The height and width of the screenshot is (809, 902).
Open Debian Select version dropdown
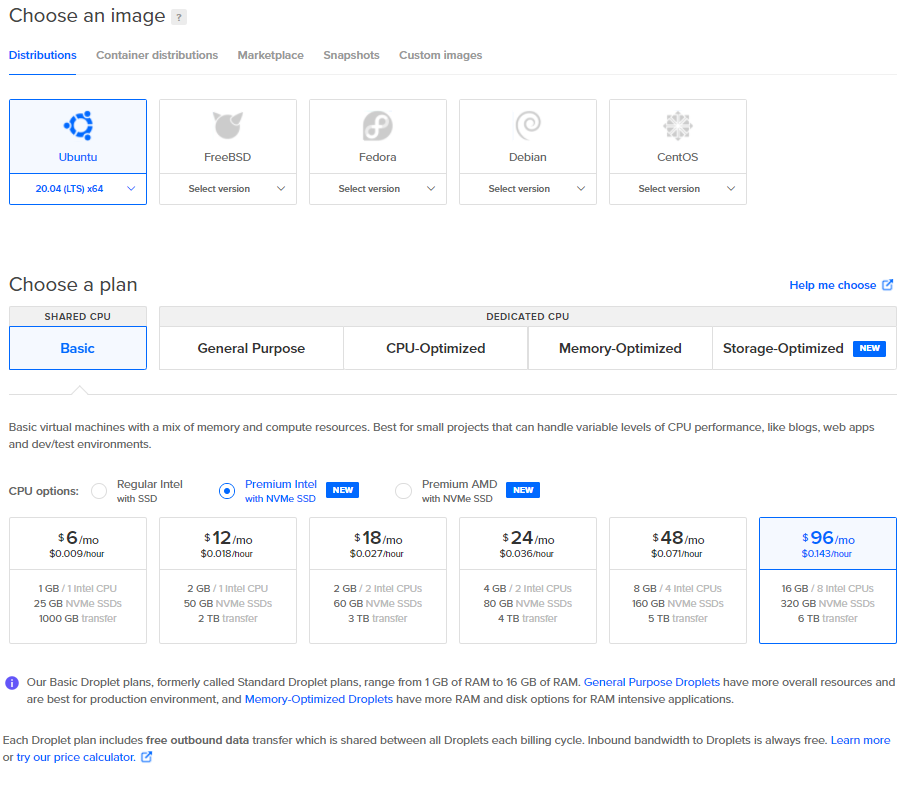pyautogui.click(x=528, y=189)
